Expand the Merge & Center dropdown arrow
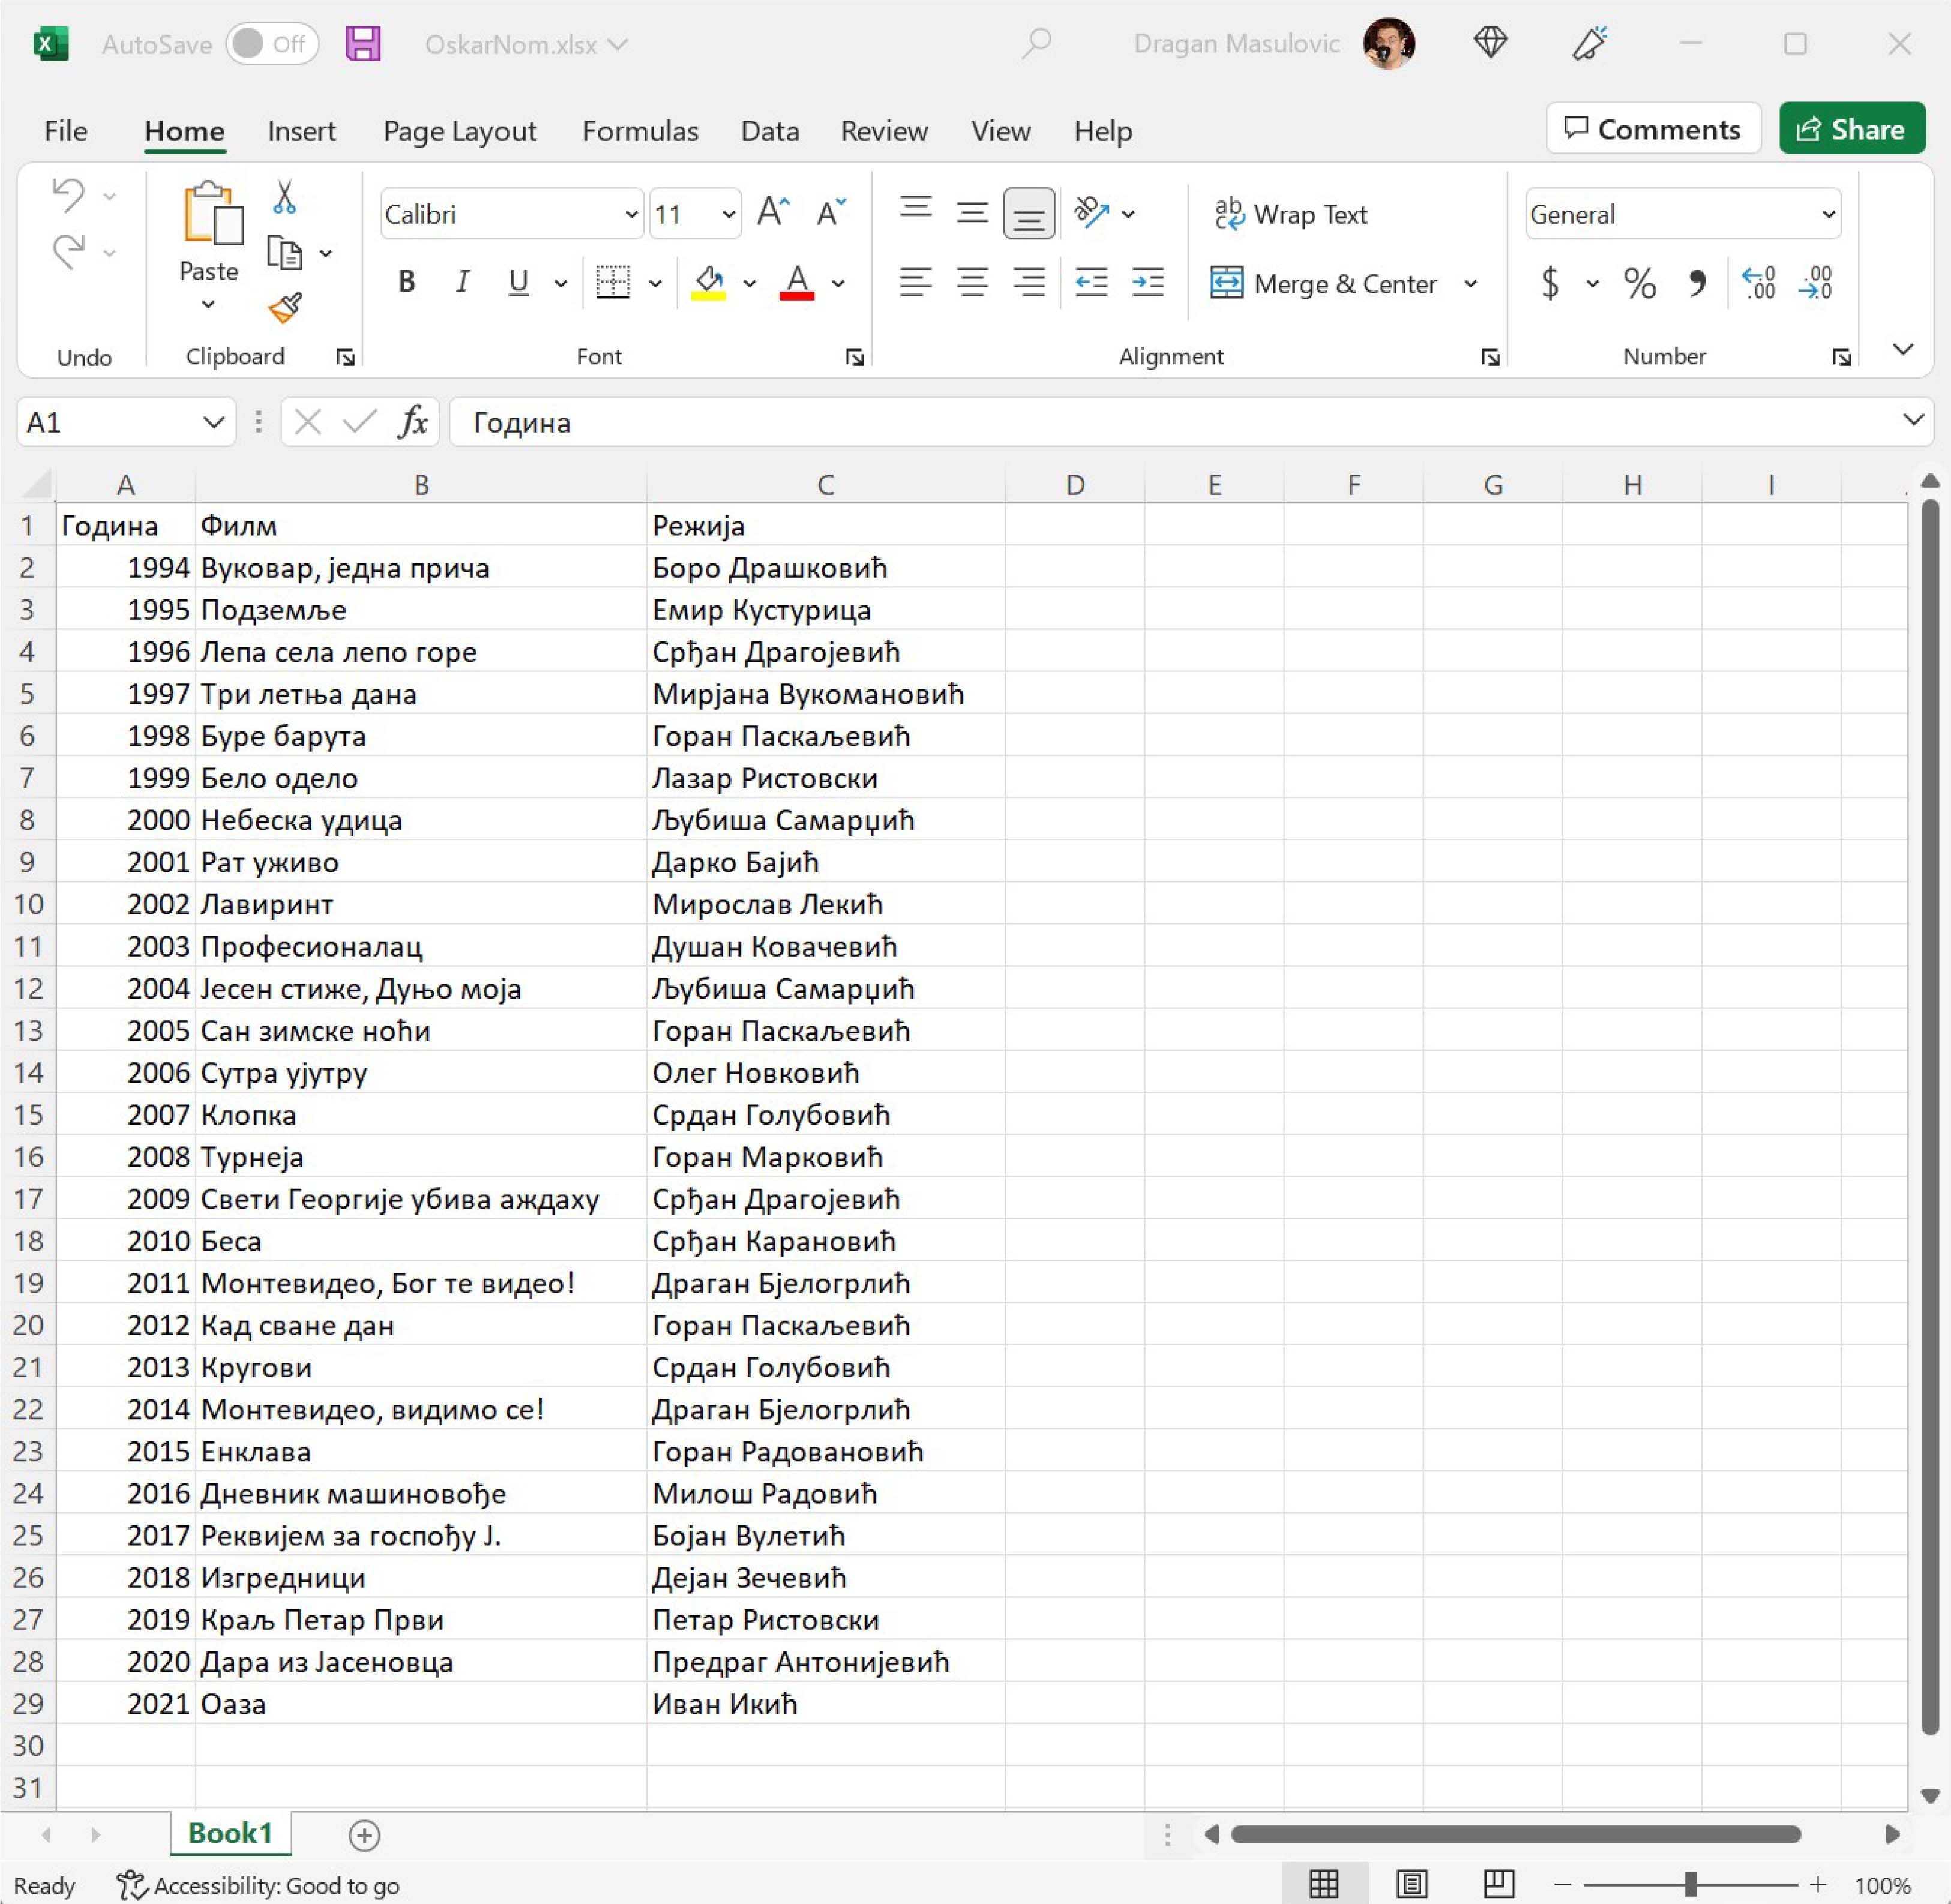The width and height of the screenshot is (1951, 1904). coord(1470,284)
